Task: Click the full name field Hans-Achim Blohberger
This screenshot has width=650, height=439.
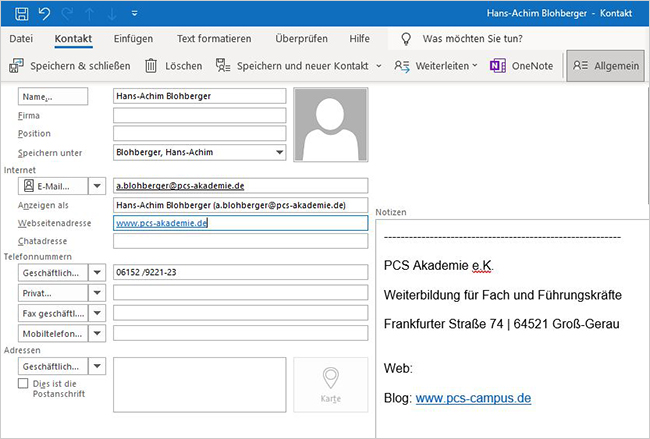Action: click(x=199, y=96)
